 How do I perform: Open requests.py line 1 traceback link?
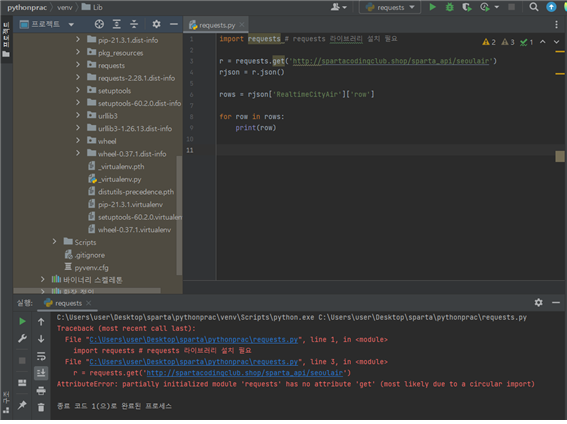194,339
